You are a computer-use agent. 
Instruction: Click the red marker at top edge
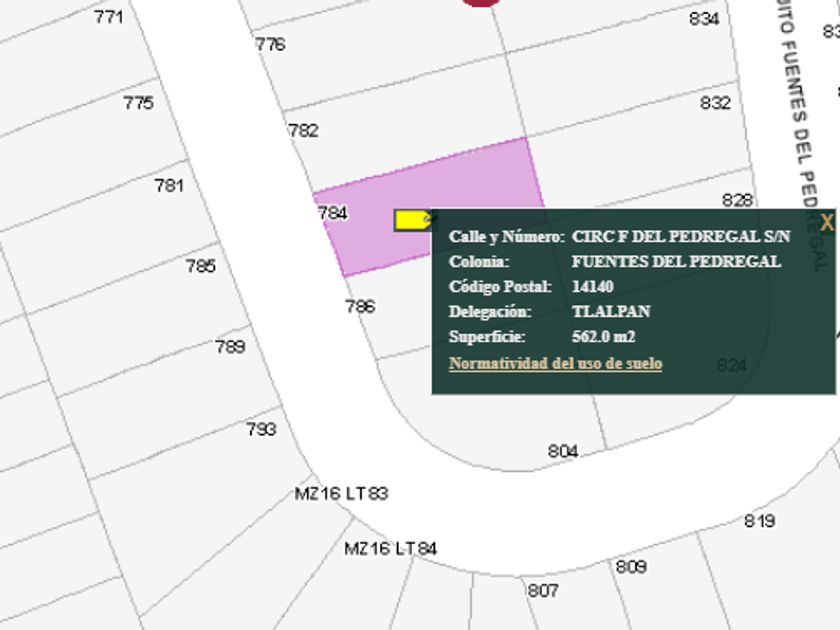pos(481,3)
